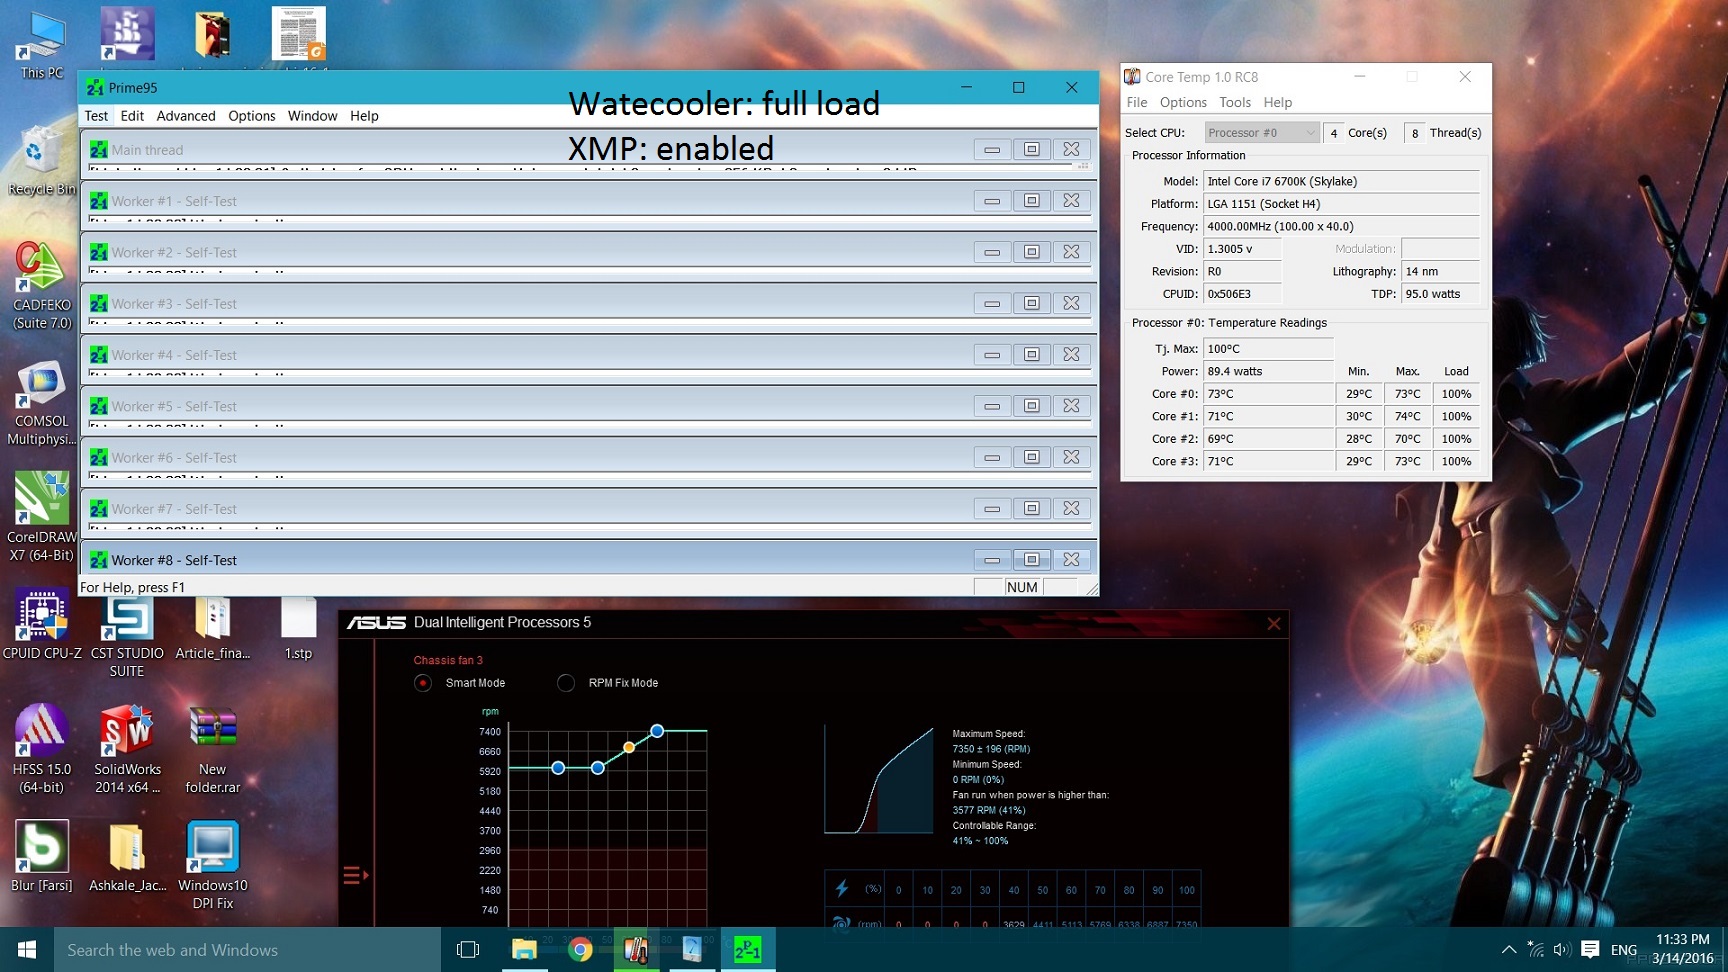Screen dimensions: 1728x972
Task: Open Prime95 Advanced menu
Action: click(x=186, y=116)
